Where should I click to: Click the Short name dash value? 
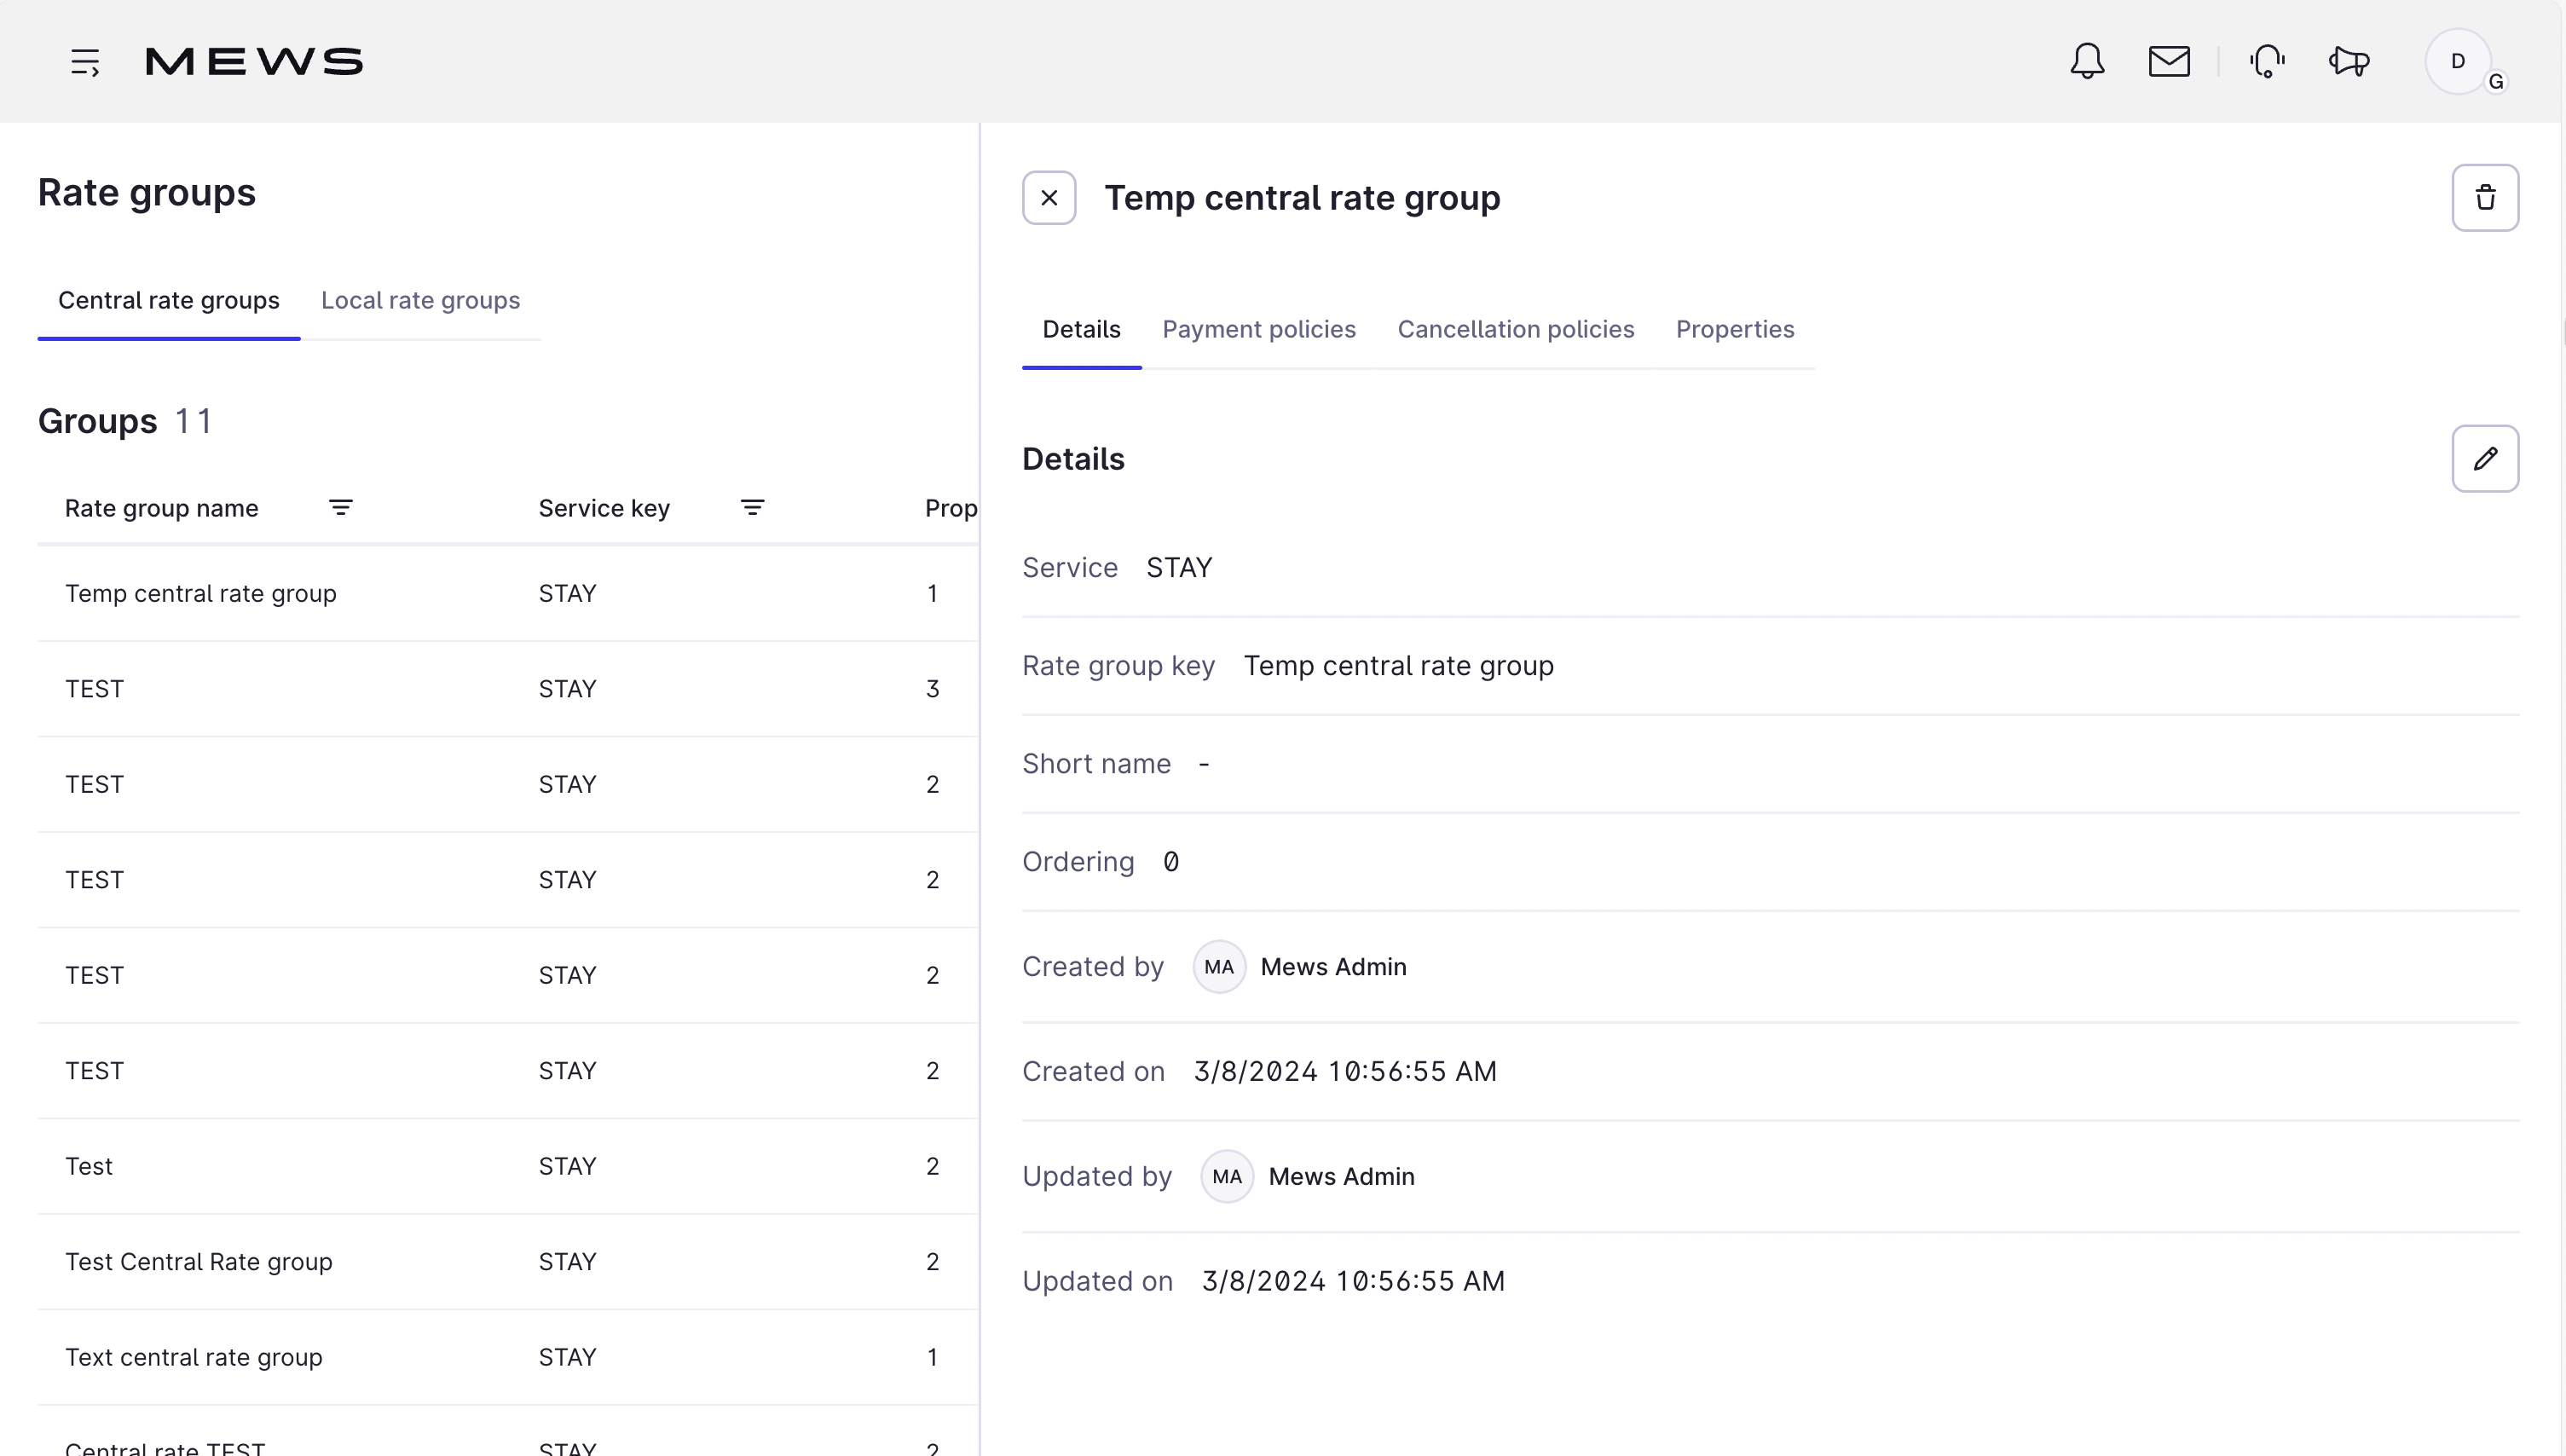pyautogui.click(x=1204, y=764)
